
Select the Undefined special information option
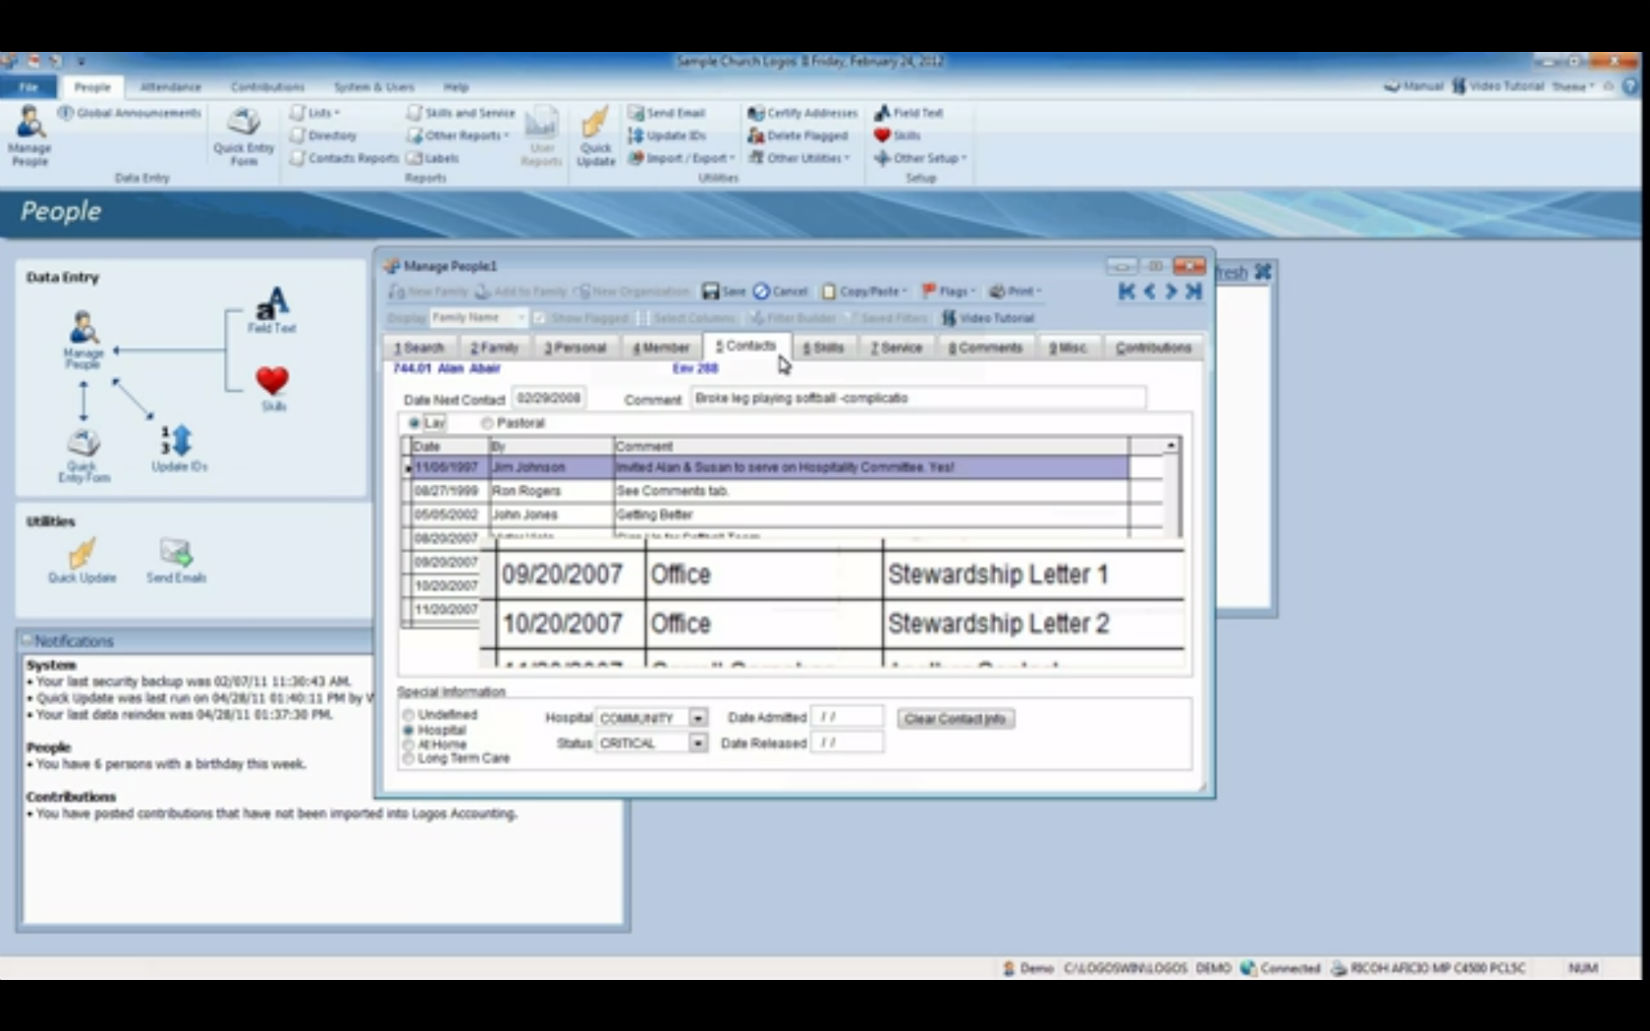click(x=408, y=715)
